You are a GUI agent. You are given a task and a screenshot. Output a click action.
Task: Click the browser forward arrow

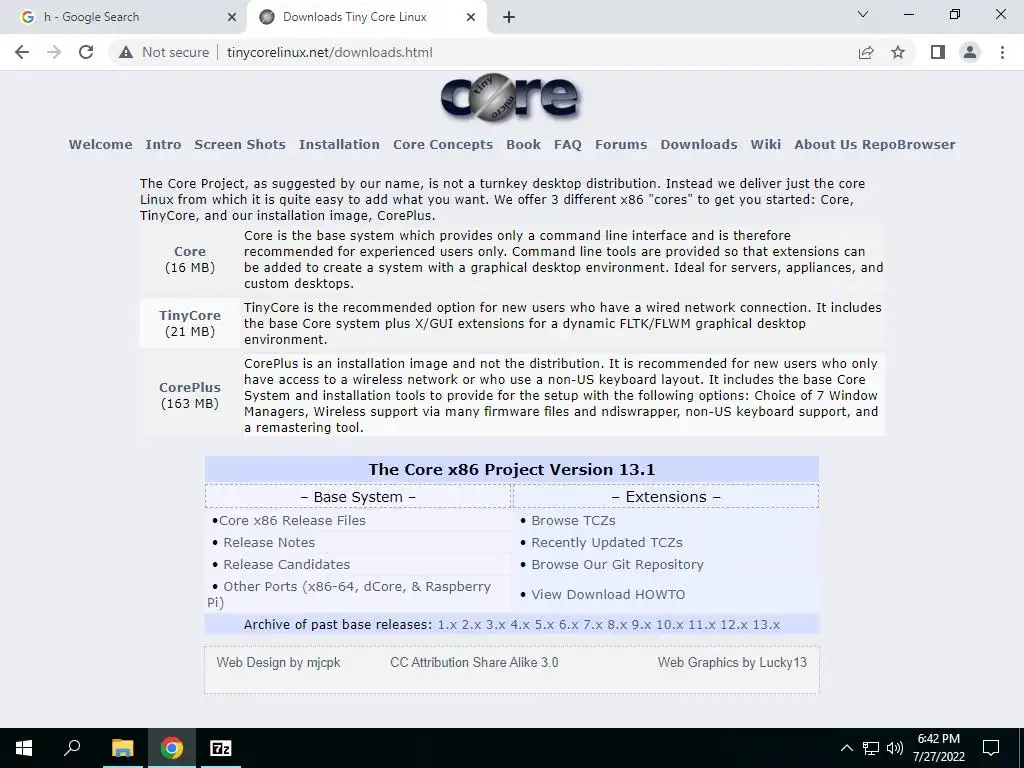click(x=54, y=52)
